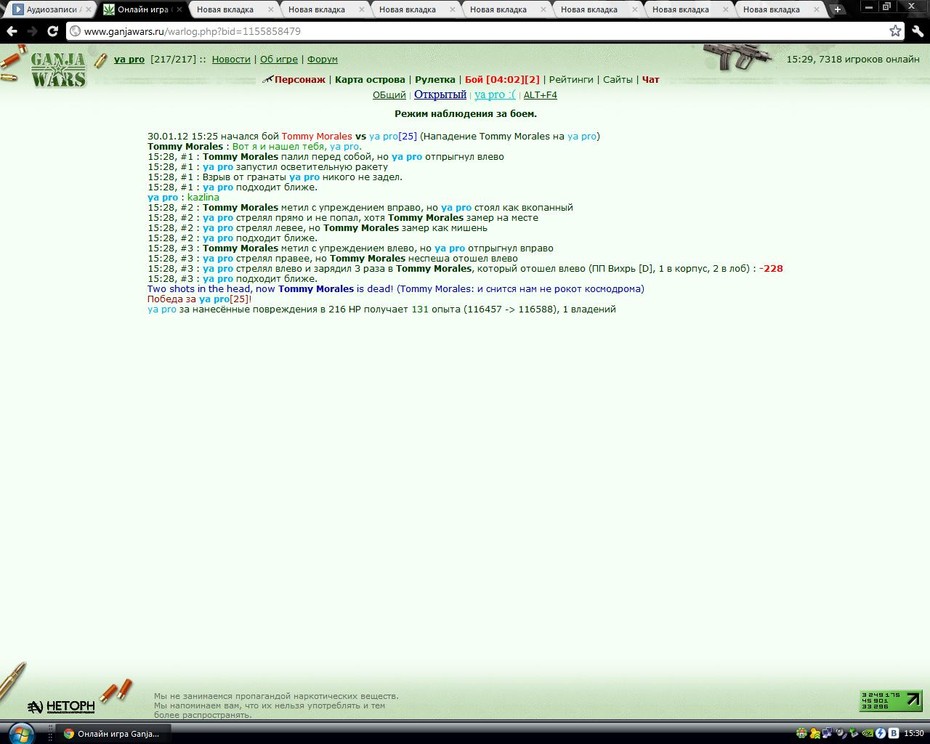Open the Windows Start orb
The height and width of the screenshot is (744, 930).
click(x=21, y=733)
